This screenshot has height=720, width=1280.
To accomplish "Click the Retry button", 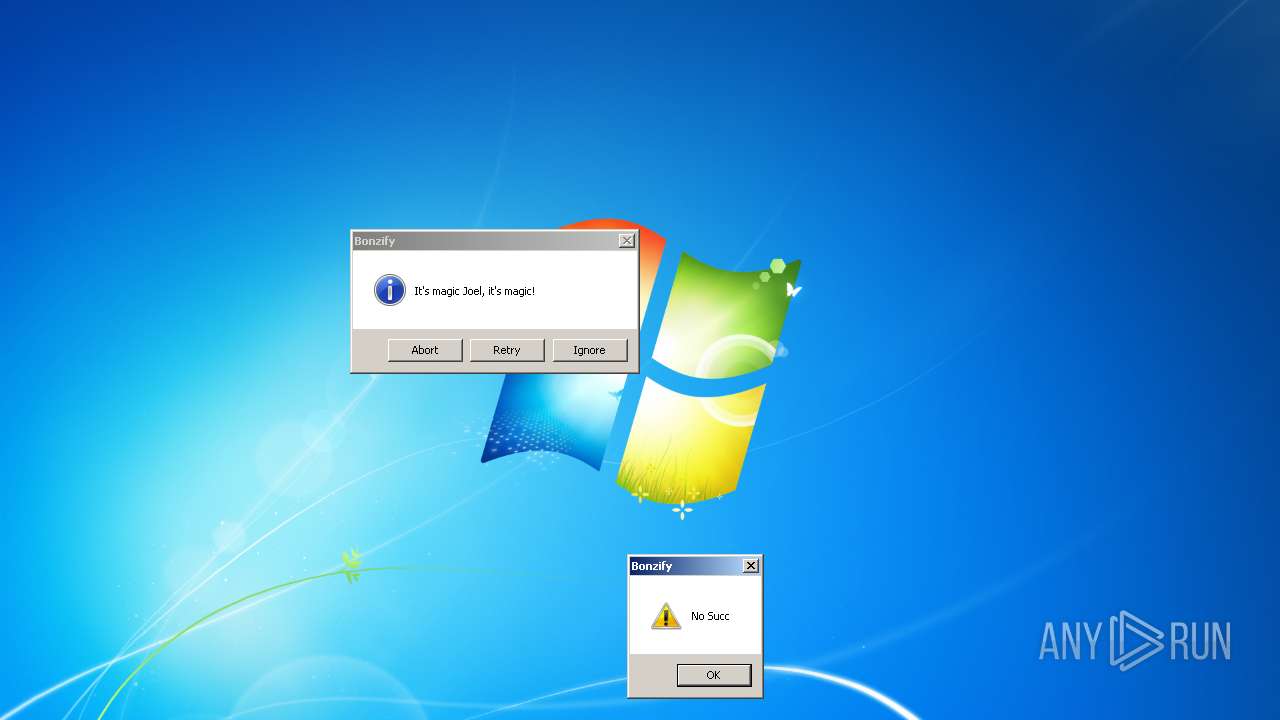I will pos(507,350).
